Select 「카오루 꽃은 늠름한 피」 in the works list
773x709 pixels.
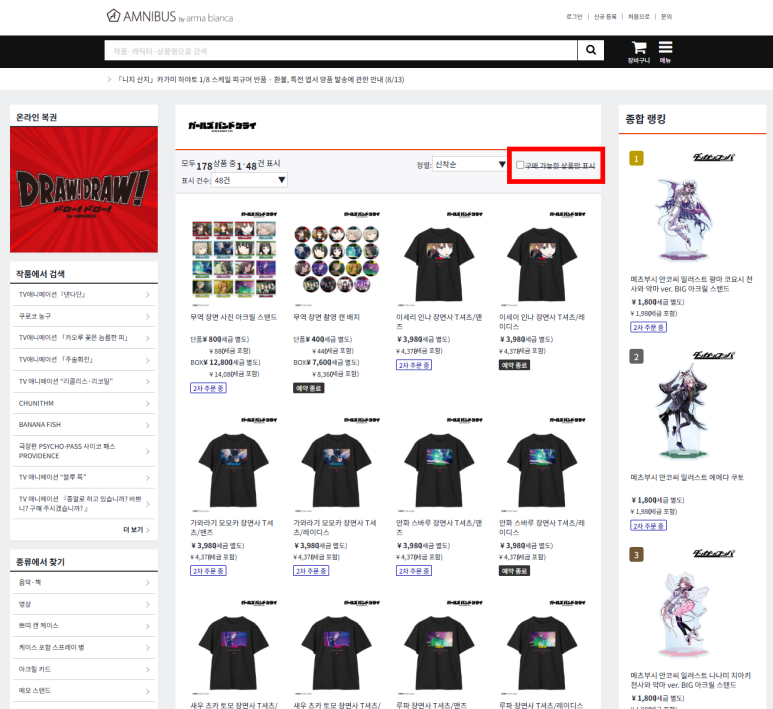(84, 338)
